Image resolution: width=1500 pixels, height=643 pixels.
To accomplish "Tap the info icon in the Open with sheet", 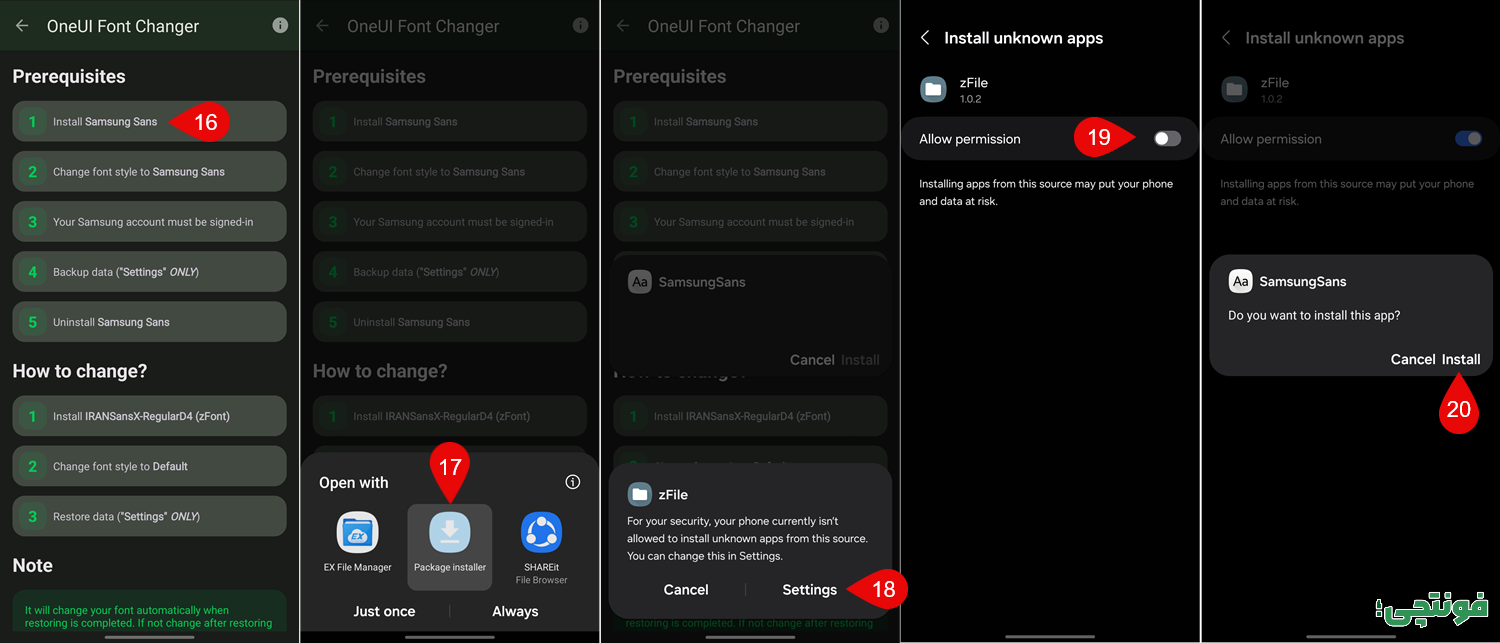I will pyautogui.click(x=573, y=482).
